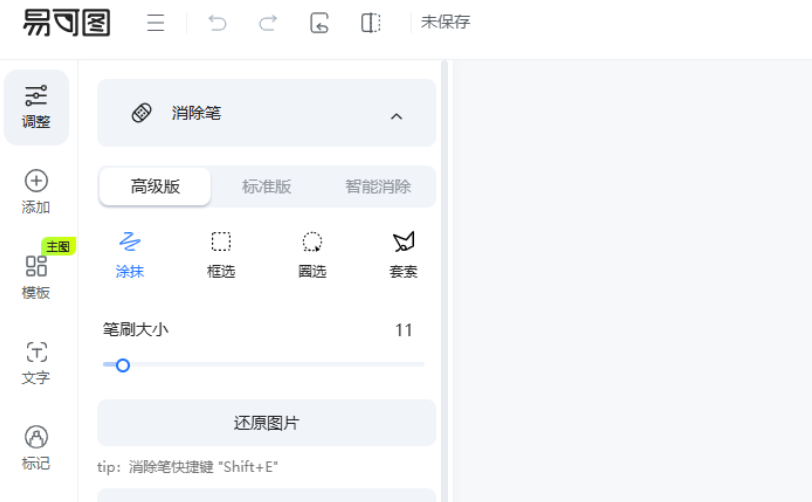Click the 笔刷大小 label
Screen dimensions: 812x502
click(136, 329)
